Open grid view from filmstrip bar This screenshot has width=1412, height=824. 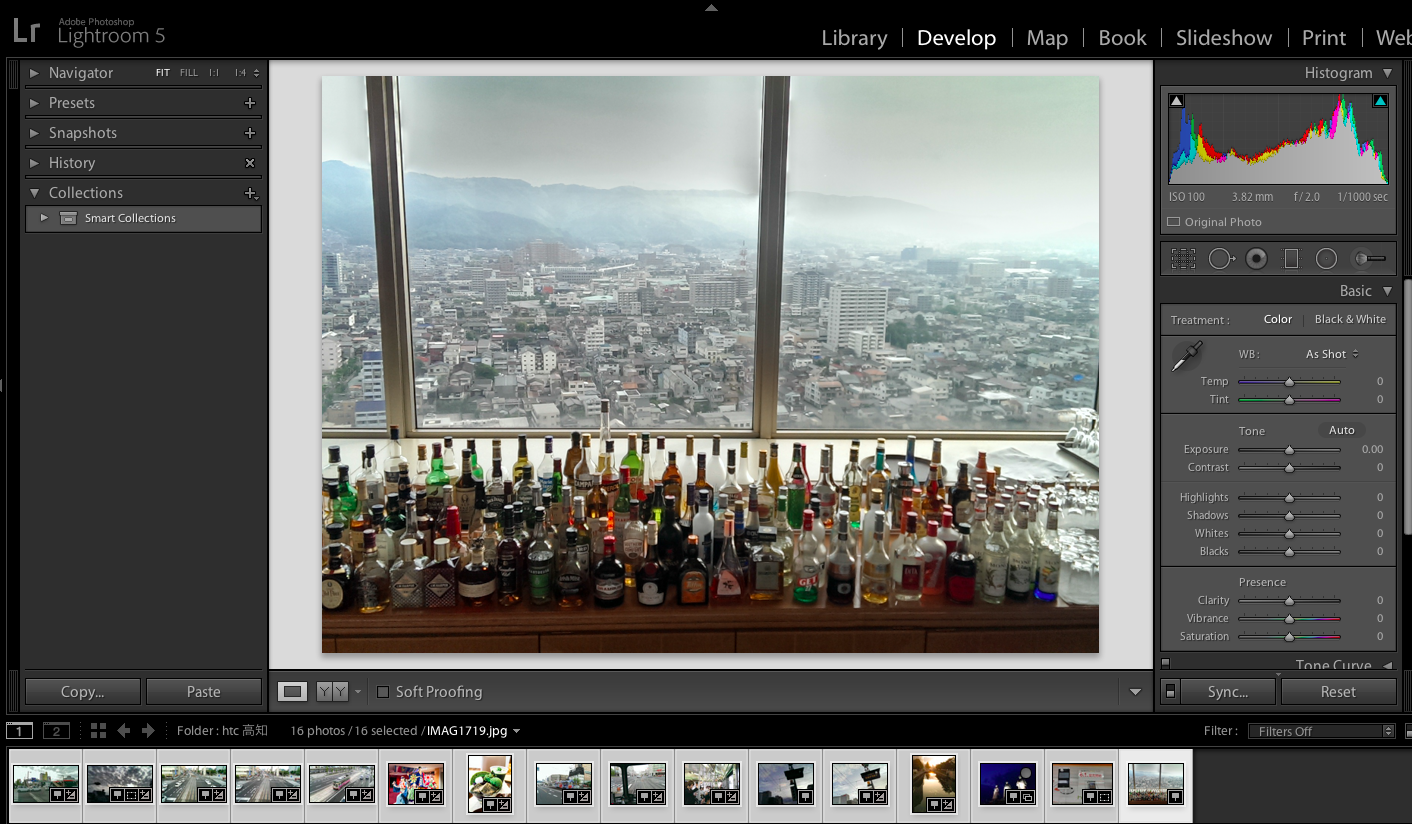click(x=98, y=731)
